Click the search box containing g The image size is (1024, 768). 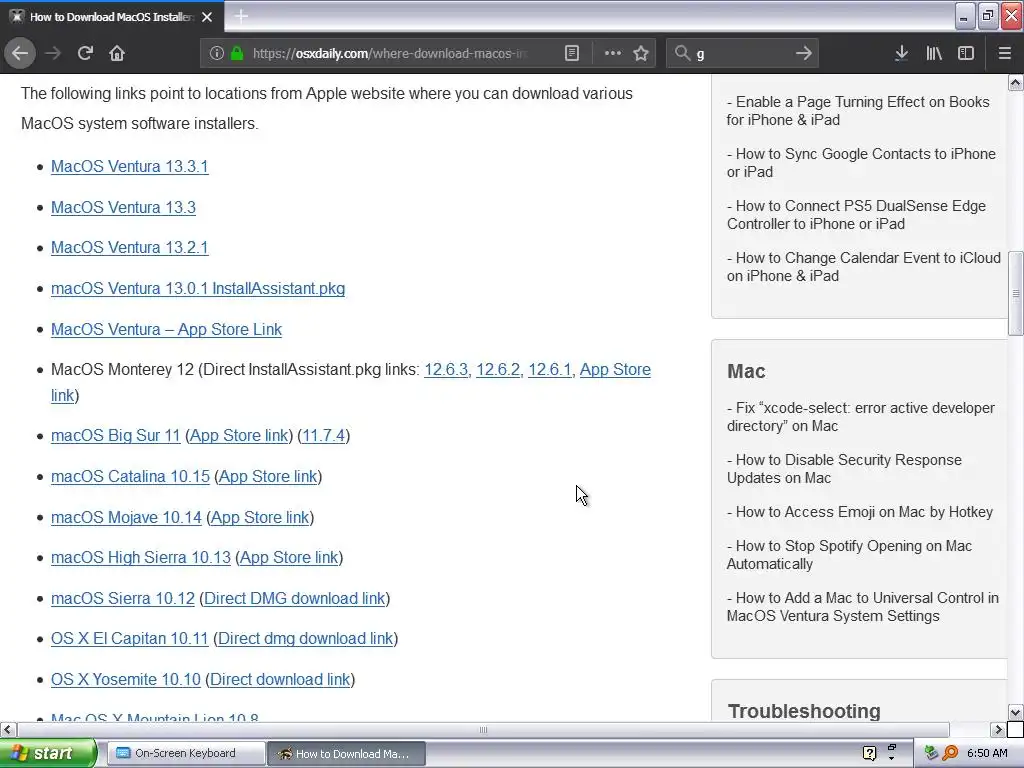(741, 54)
